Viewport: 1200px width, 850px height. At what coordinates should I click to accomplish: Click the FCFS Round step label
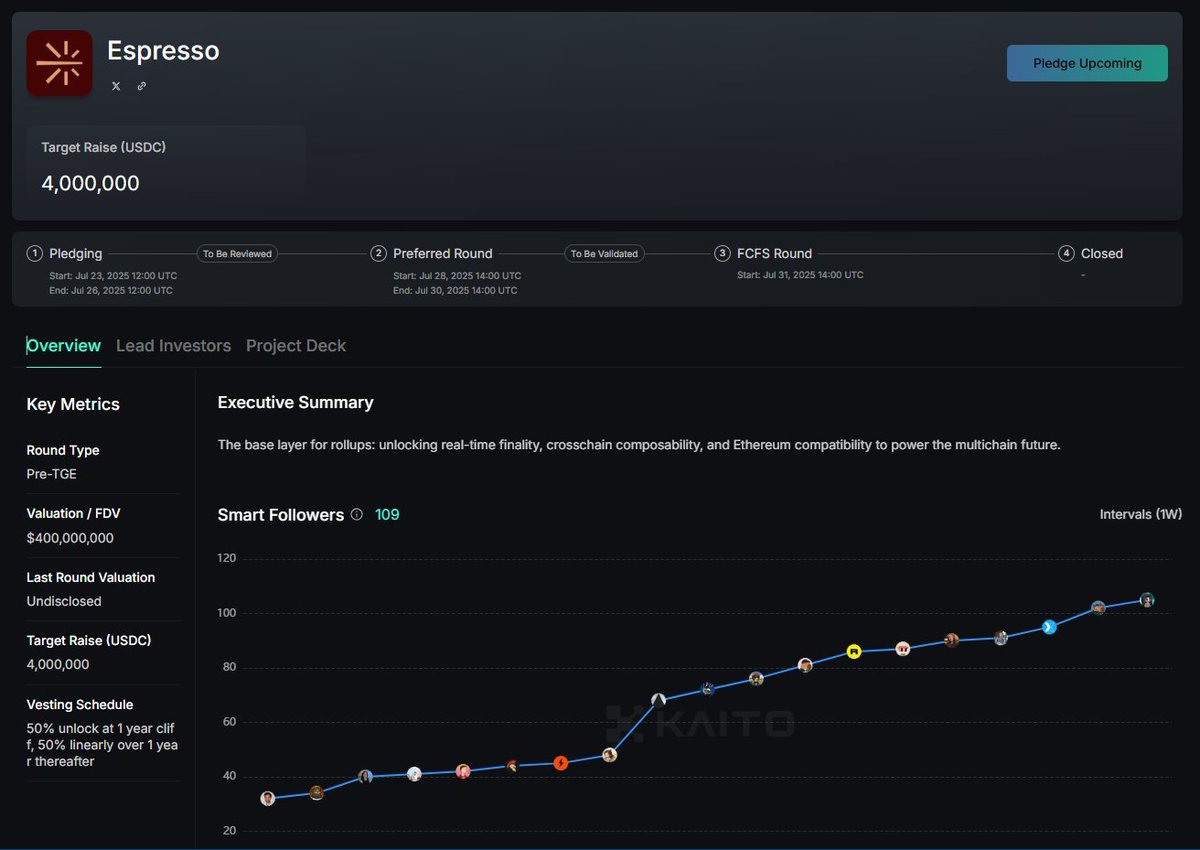[x=775, y=254]
